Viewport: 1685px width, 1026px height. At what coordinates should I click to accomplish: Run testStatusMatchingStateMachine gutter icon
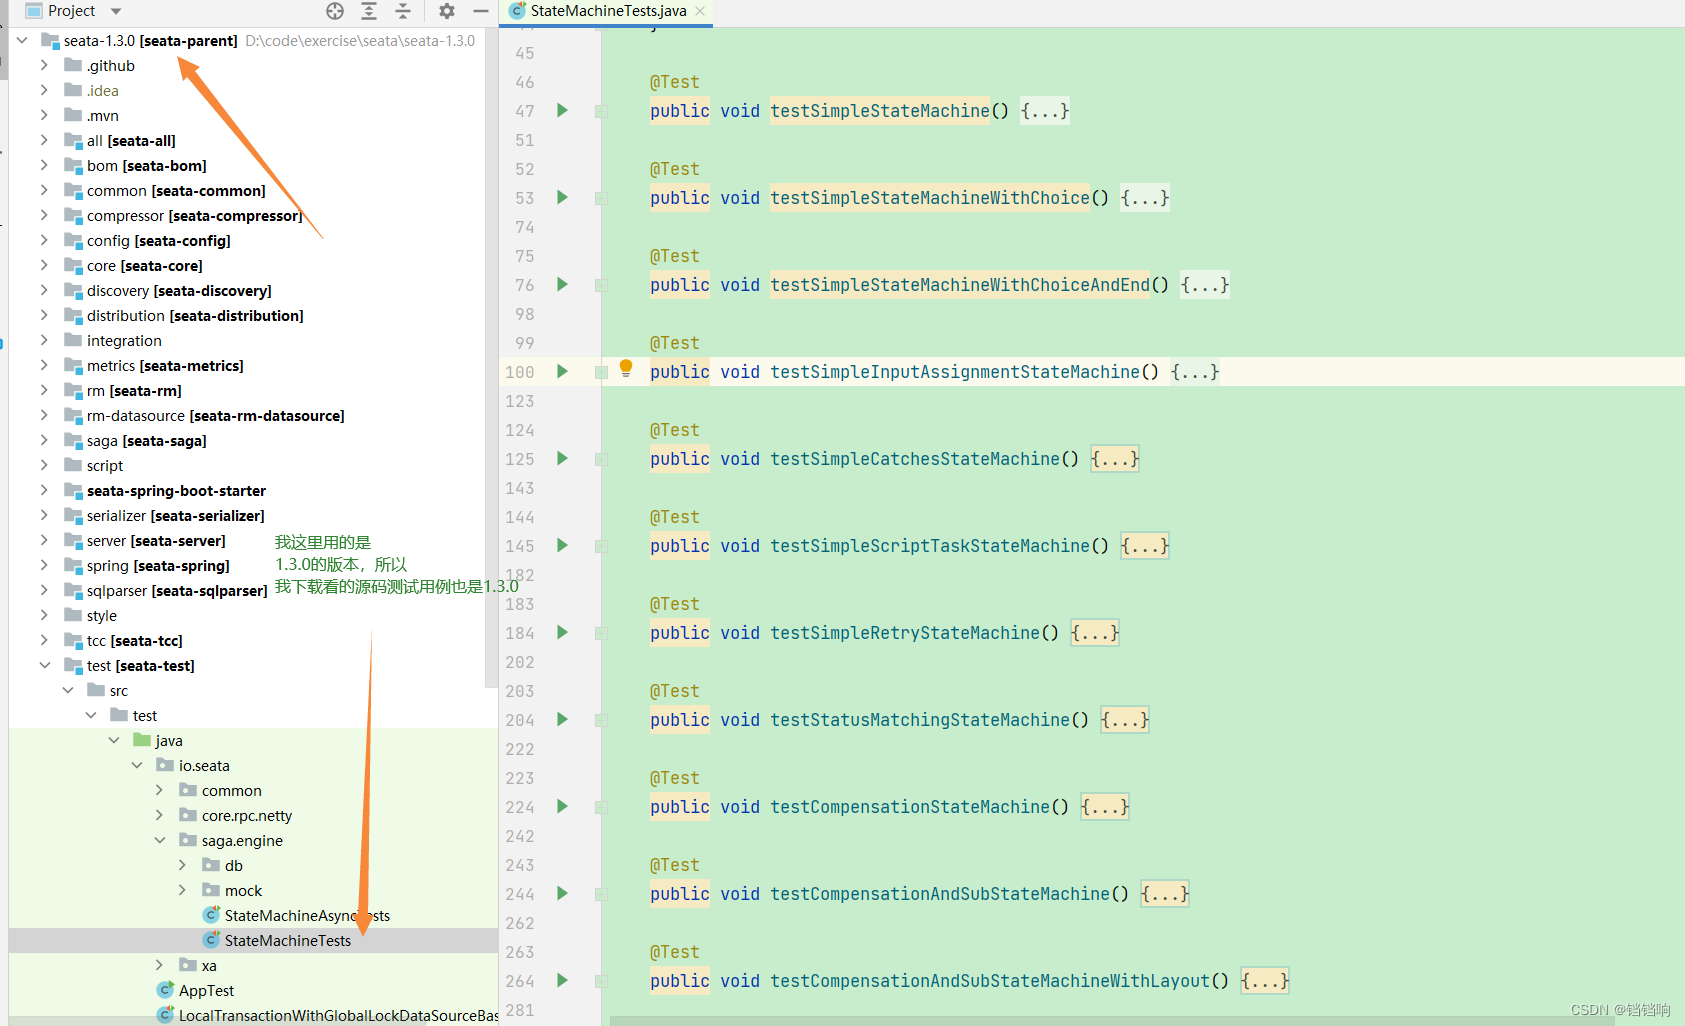pyautogui.click(x=562, y=719)
